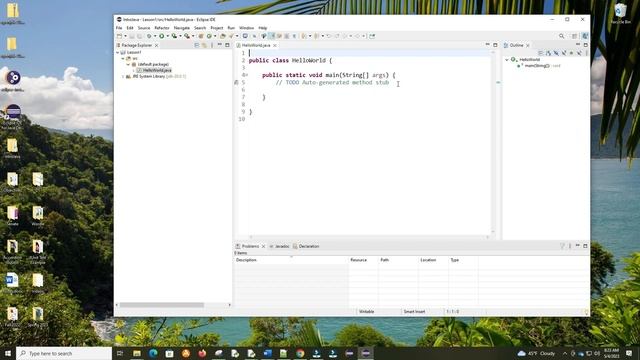Open the New wizard dropdown arrow
Viewport: 640px width, 360px height.
[126, 36]
